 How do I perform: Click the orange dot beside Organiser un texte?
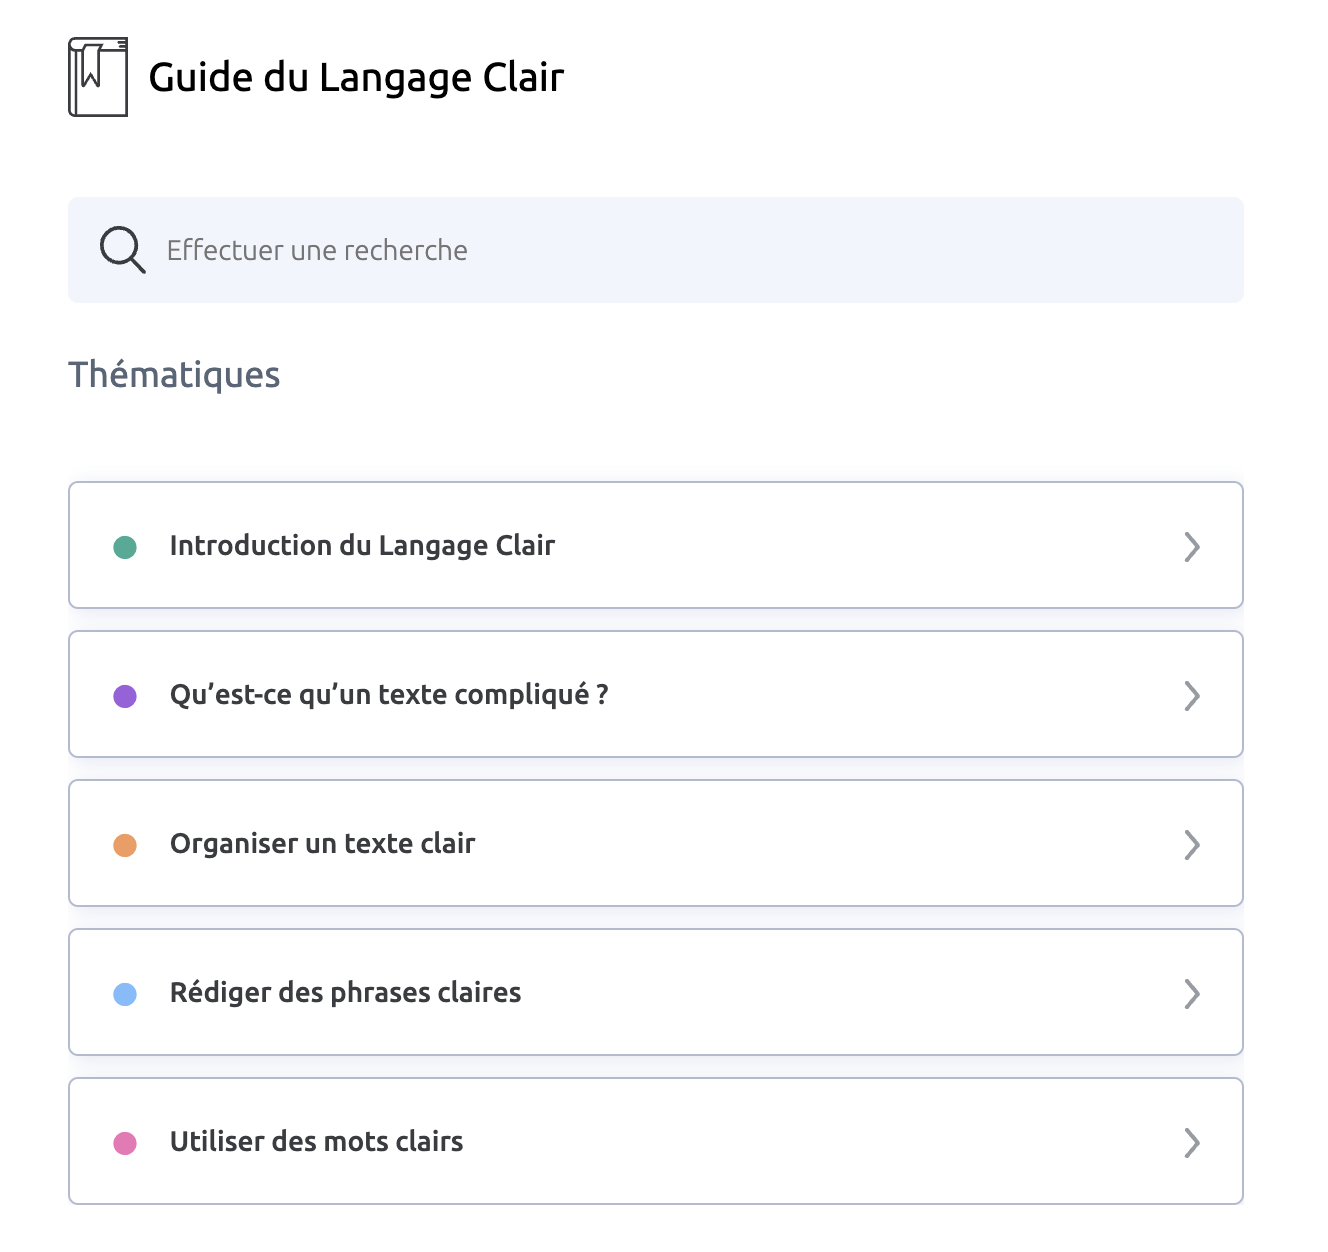(x=125, y=845)
